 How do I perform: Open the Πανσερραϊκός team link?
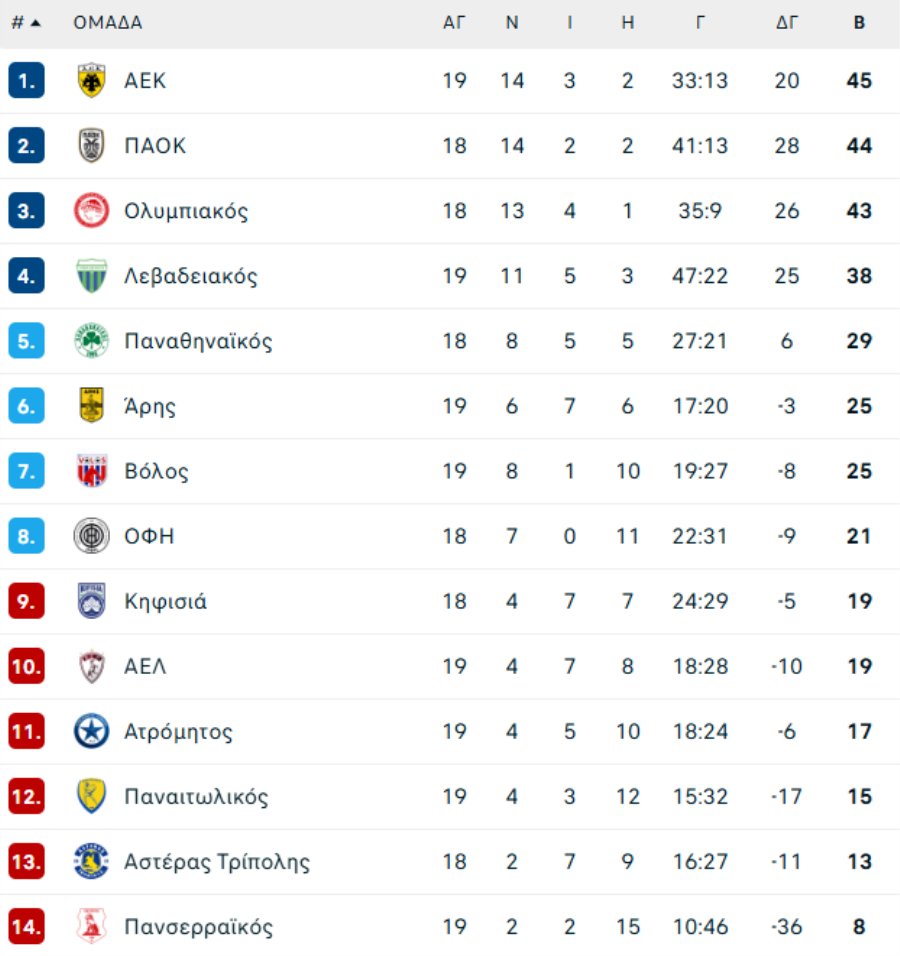(x=198, y=927)
